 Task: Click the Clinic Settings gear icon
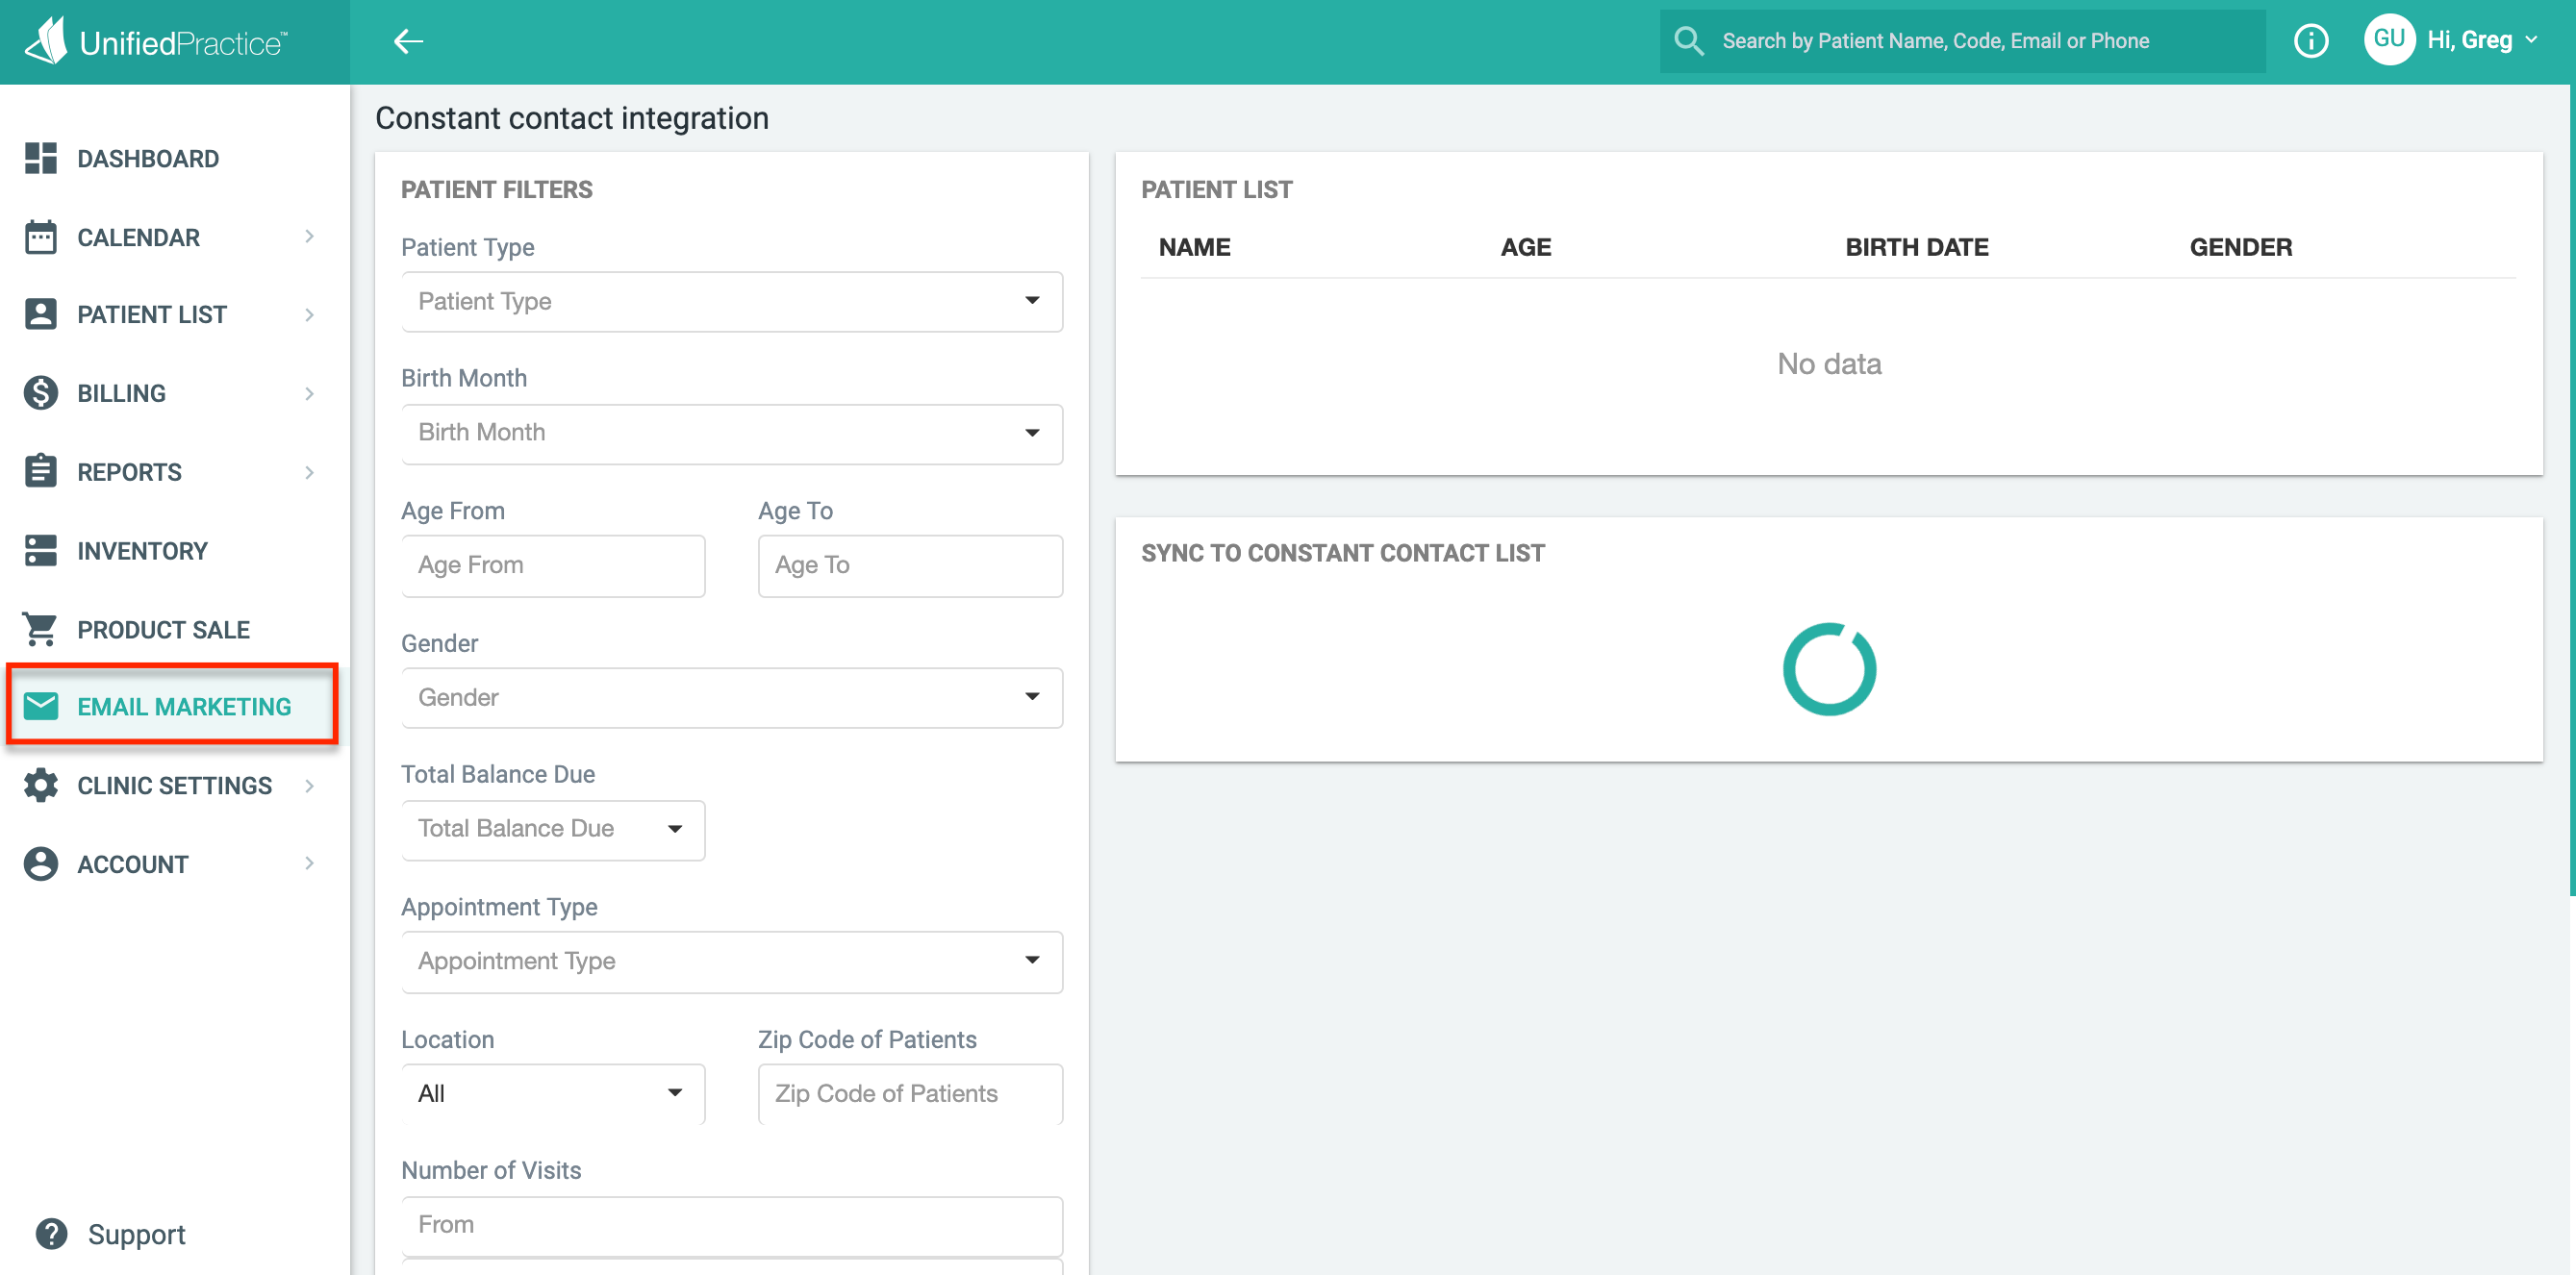pyautogui.click(x=40, y=785)
